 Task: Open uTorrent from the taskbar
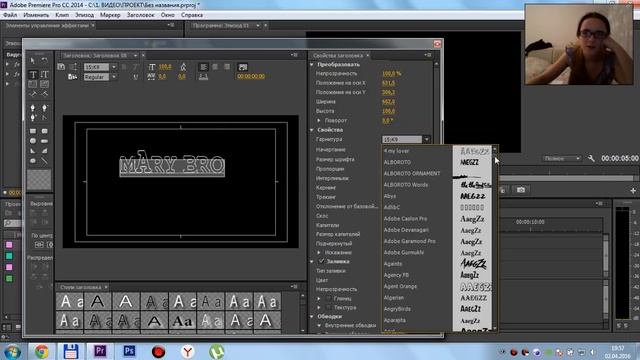[217, 351]
